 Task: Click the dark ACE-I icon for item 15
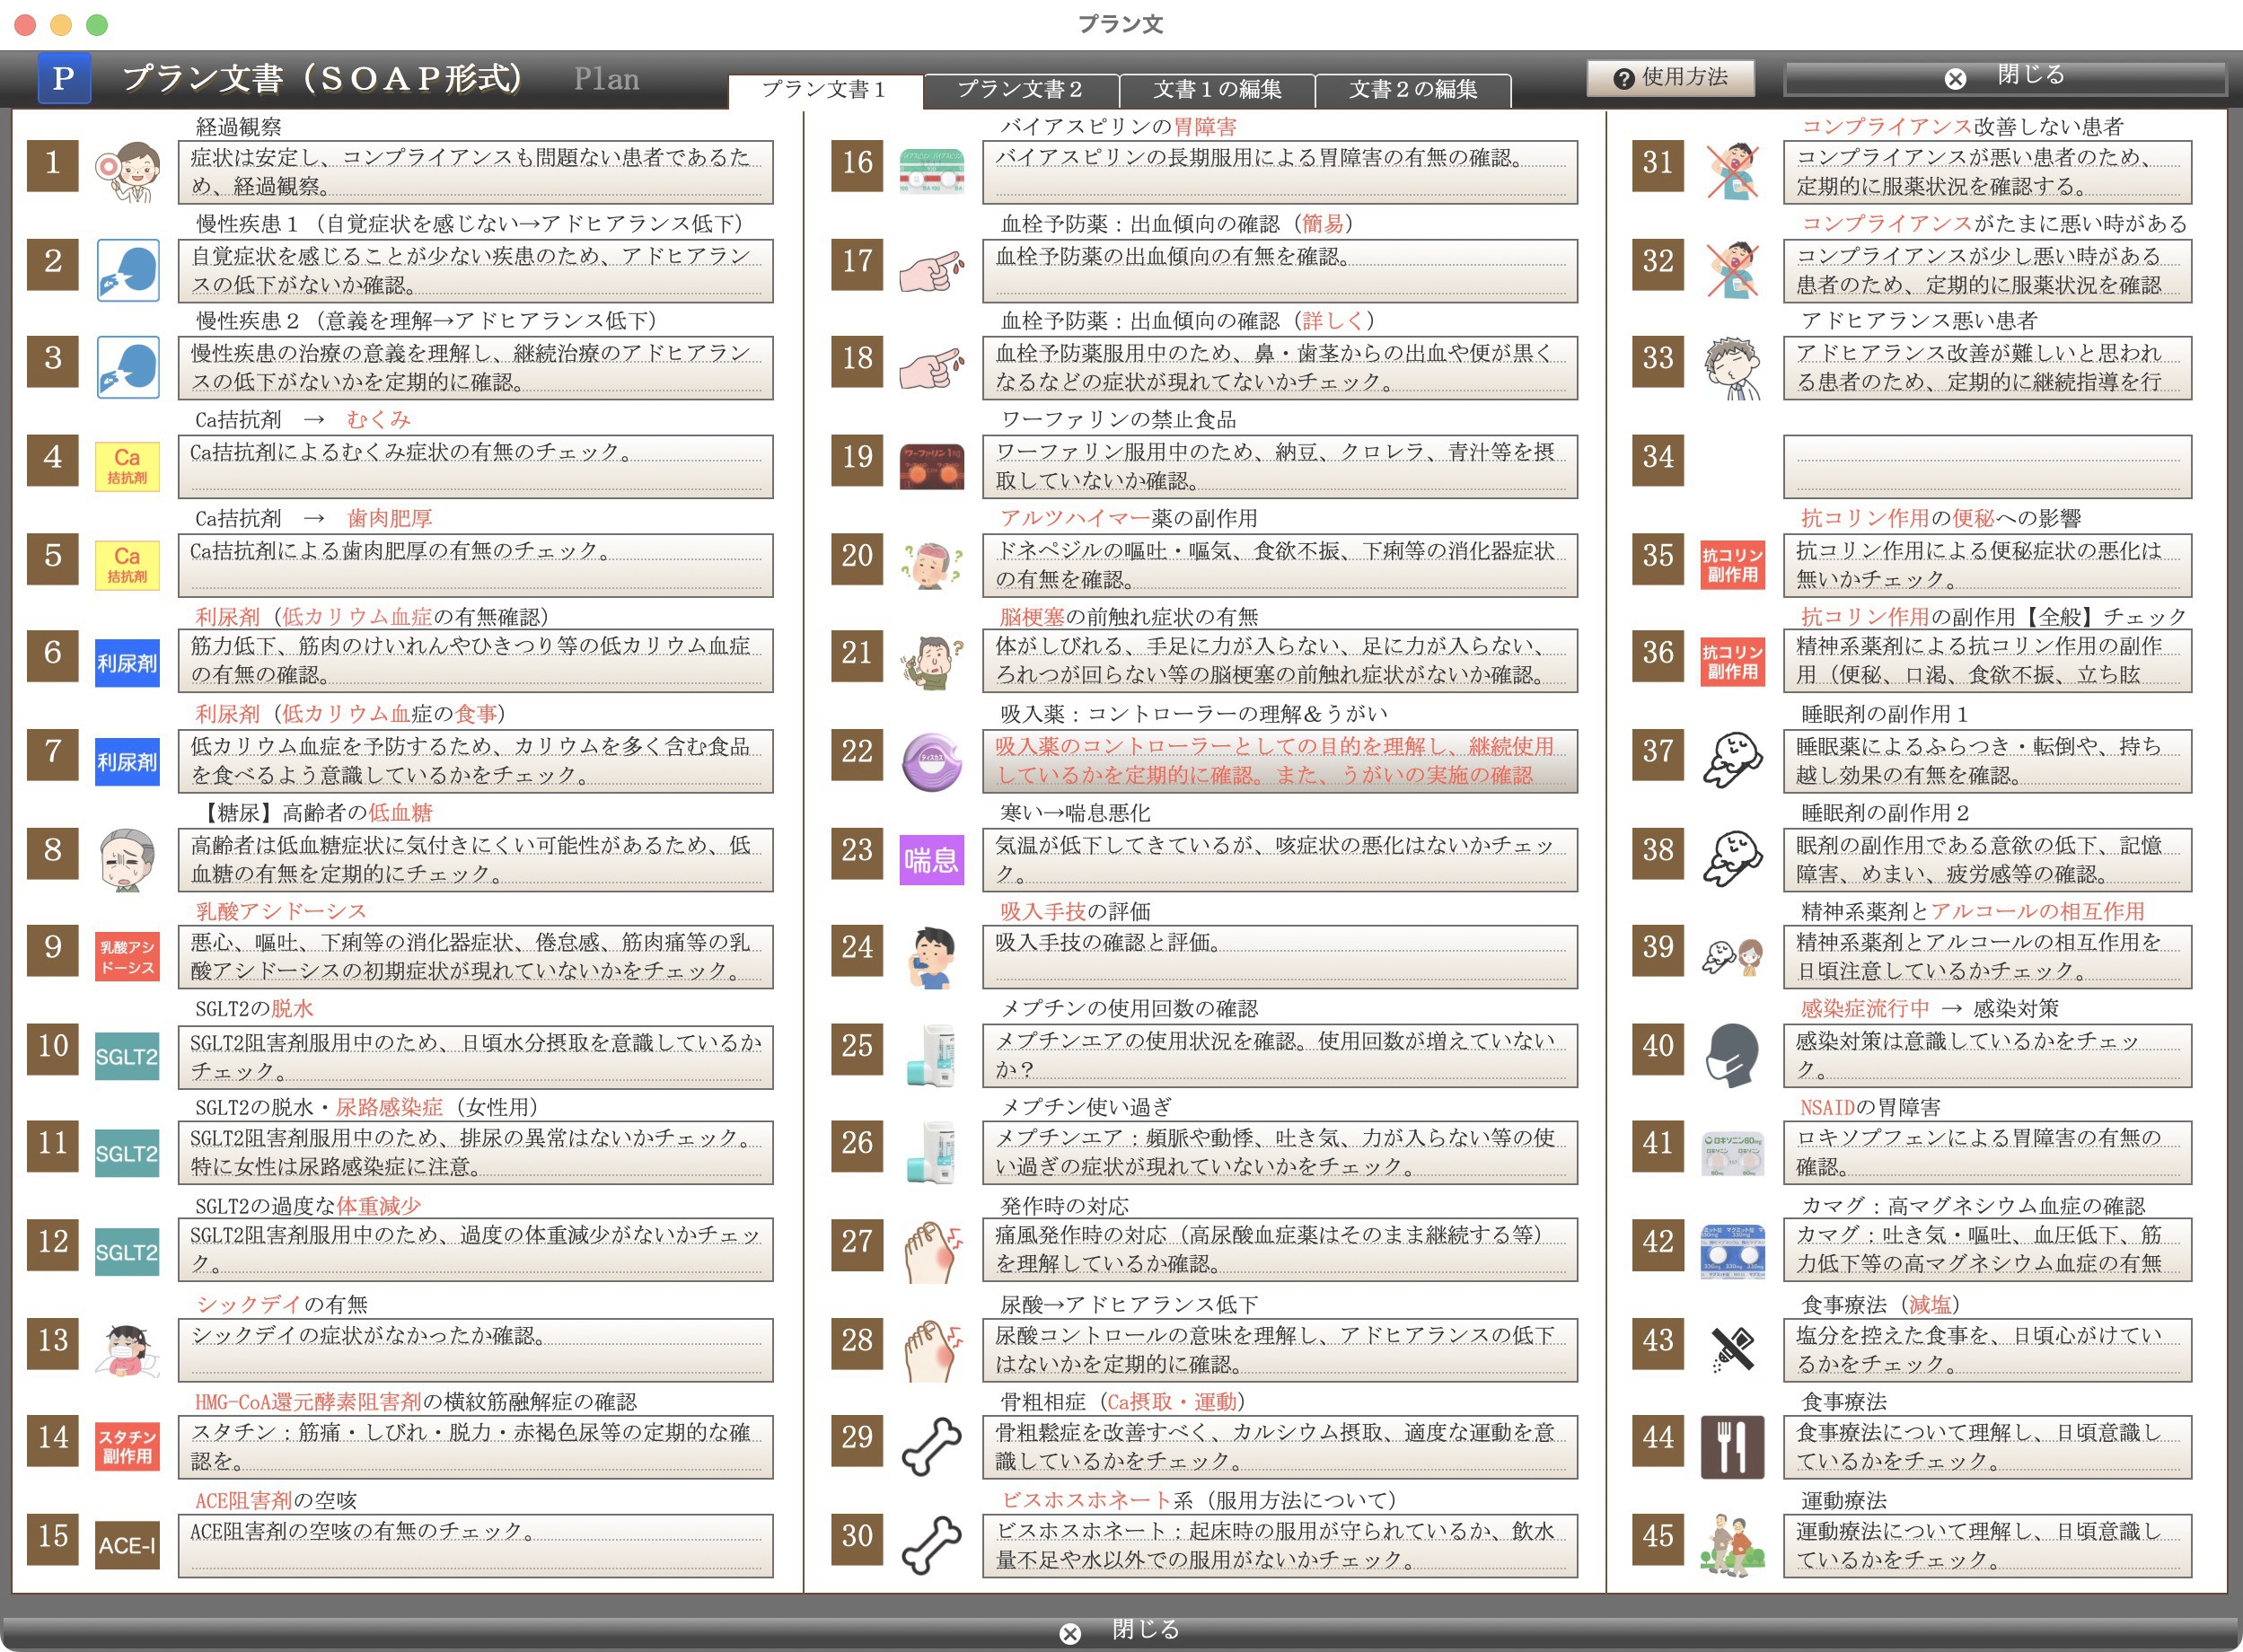tap(127, 1545)
